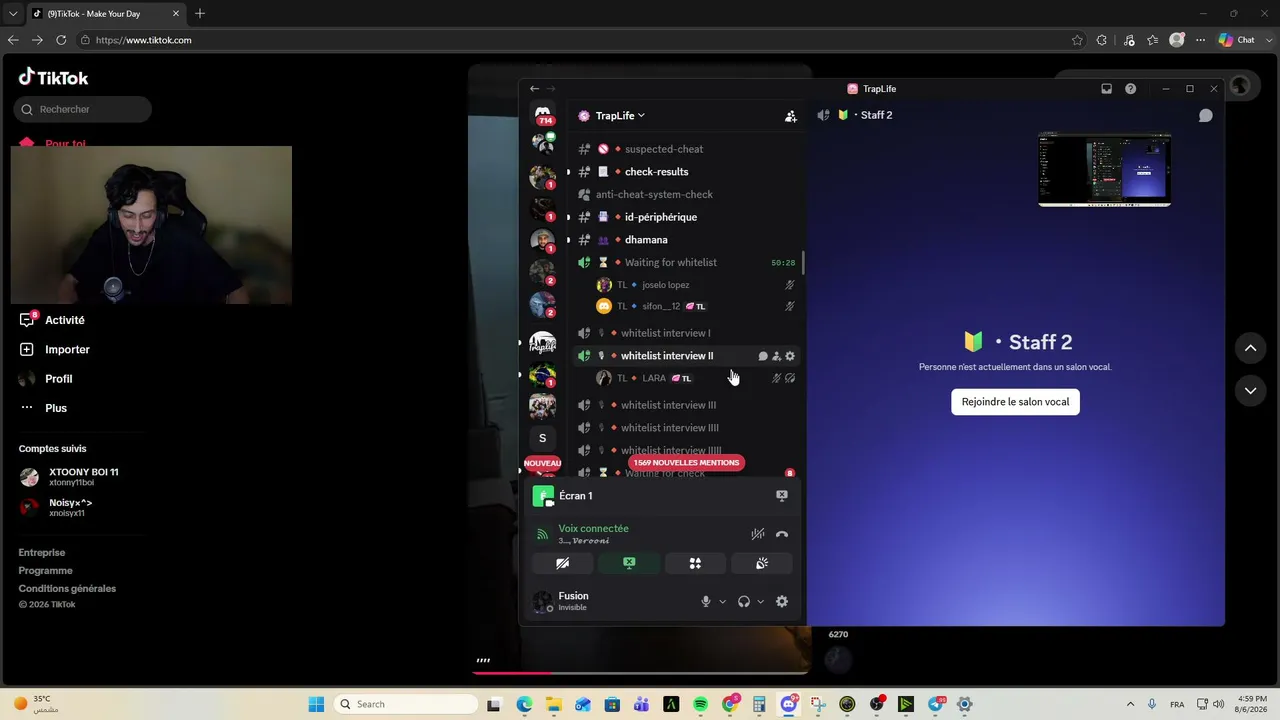Stop screen sharing via the Écran 1 icon
Image resolution: width=1280 pixels, height=720 pixels.
click(782, 495)
